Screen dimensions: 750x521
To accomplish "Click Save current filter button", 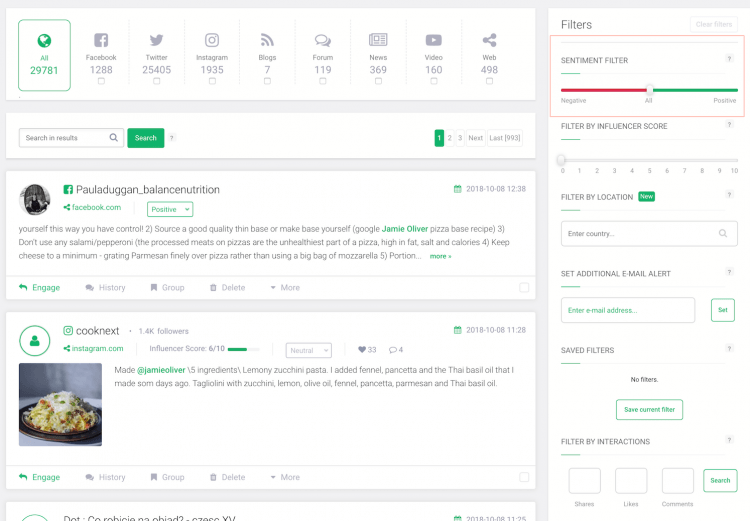I will pyautogui.click(x=649, y=410).
